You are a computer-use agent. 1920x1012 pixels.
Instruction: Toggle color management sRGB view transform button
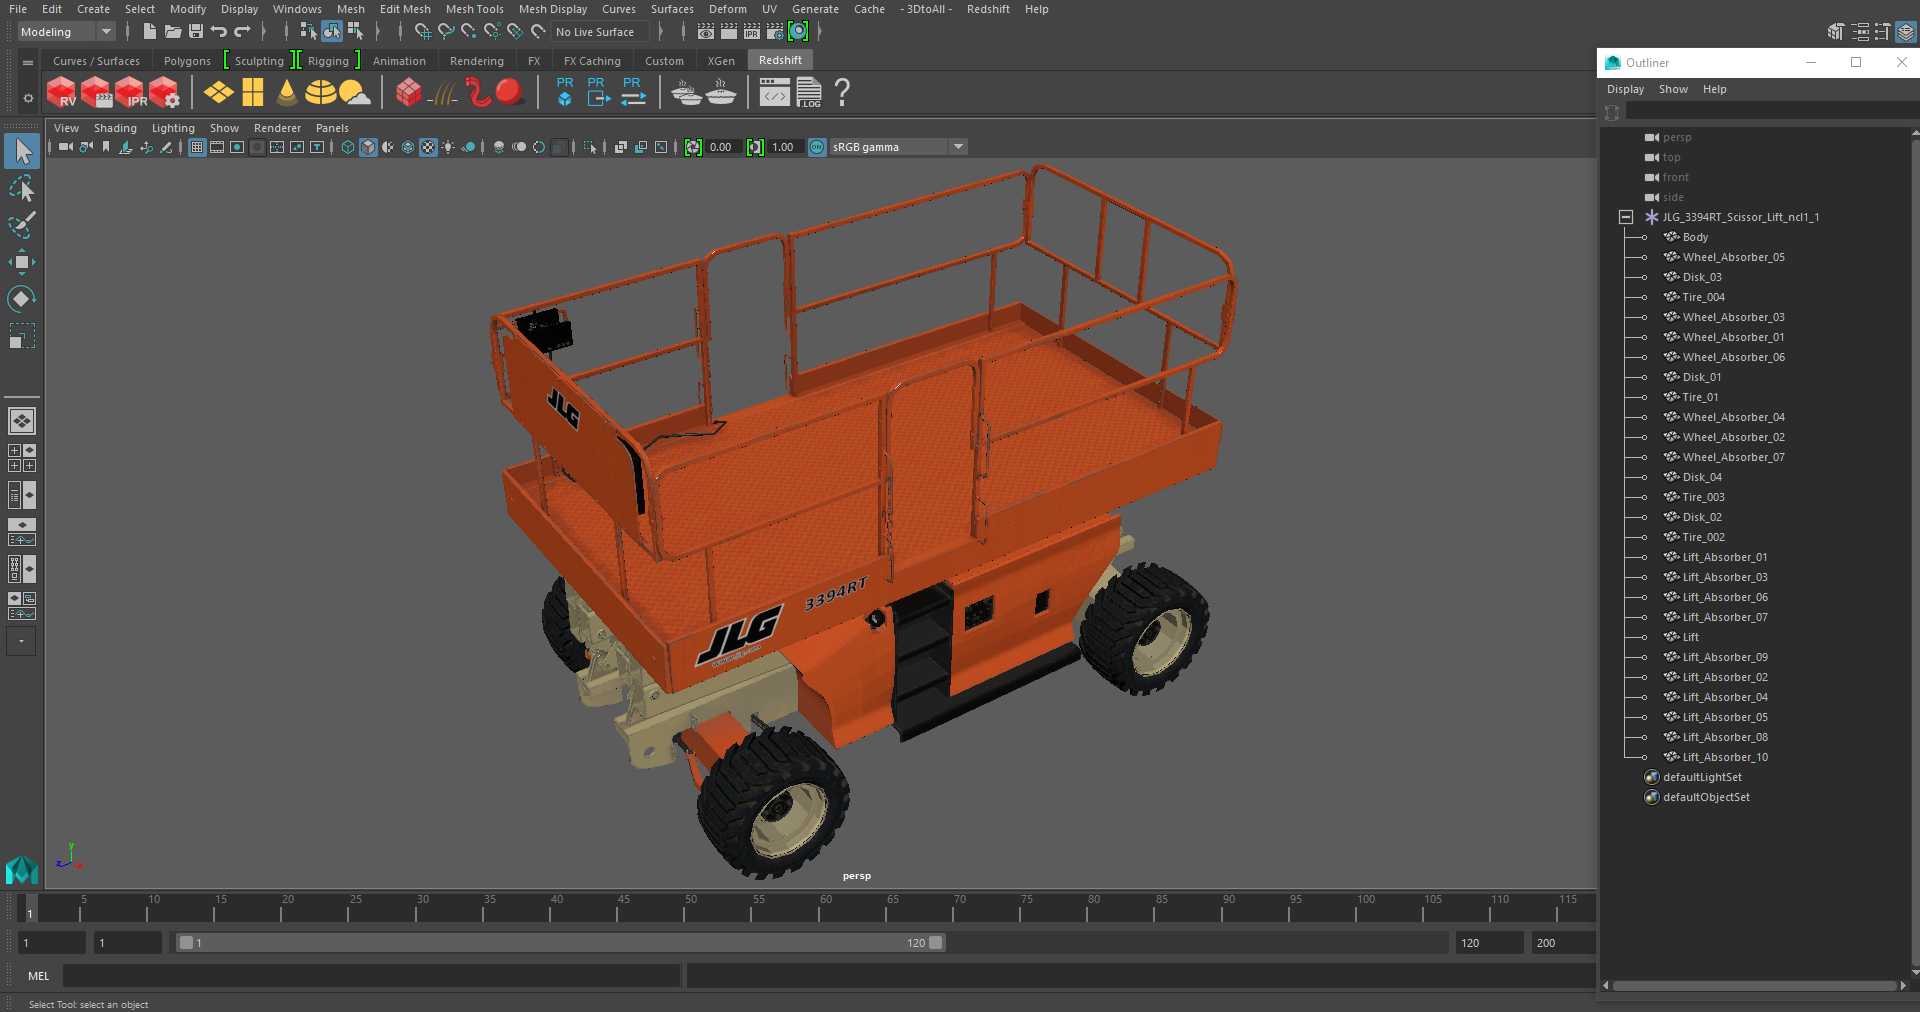coord(817,147)
